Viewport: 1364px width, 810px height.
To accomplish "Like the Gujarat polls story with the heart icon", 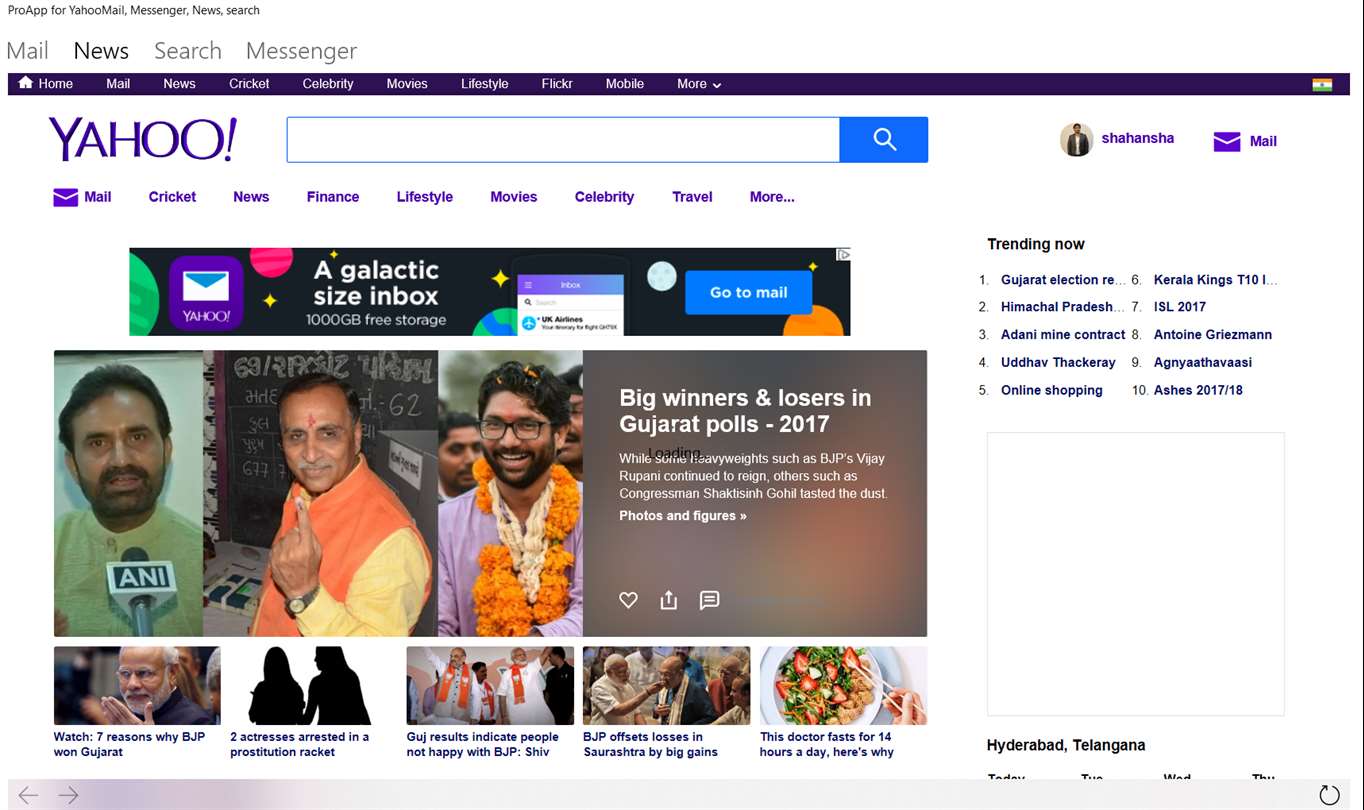I will (x=628, y=600).
